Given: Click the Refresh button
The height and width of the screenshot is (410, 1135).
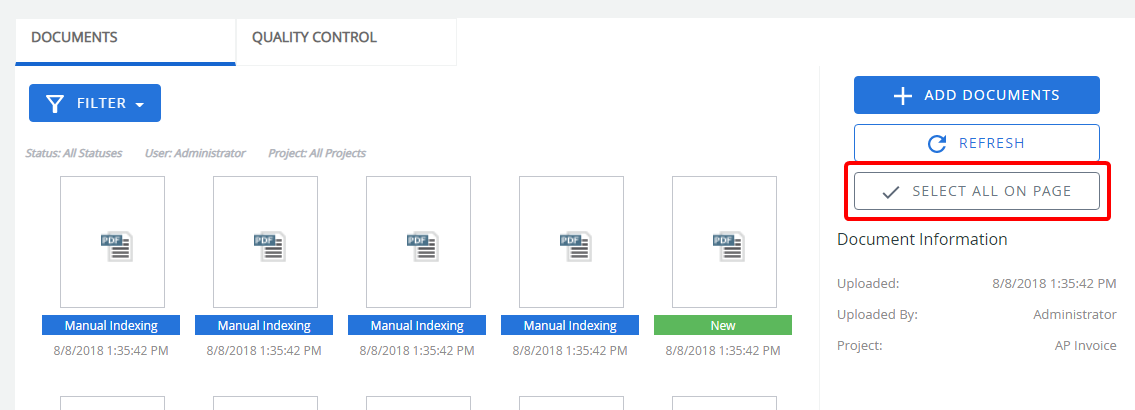Looking at the screenshot, I should 976,143.
